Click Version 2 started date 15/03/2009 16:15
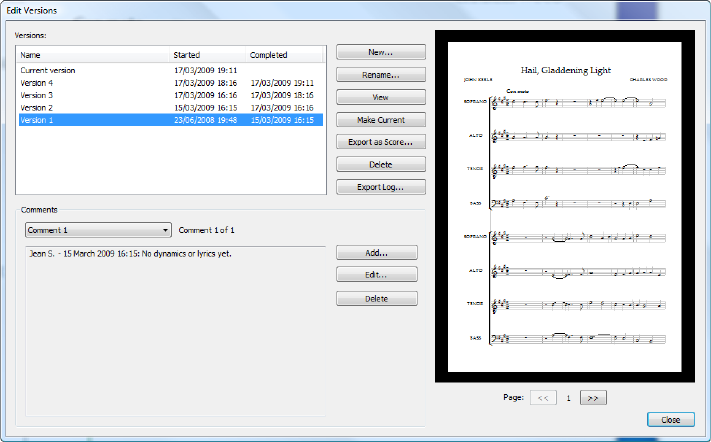Image resolution: width=711 pixels, height=442 pixels. pyautogui.click(x=205, y=108)
